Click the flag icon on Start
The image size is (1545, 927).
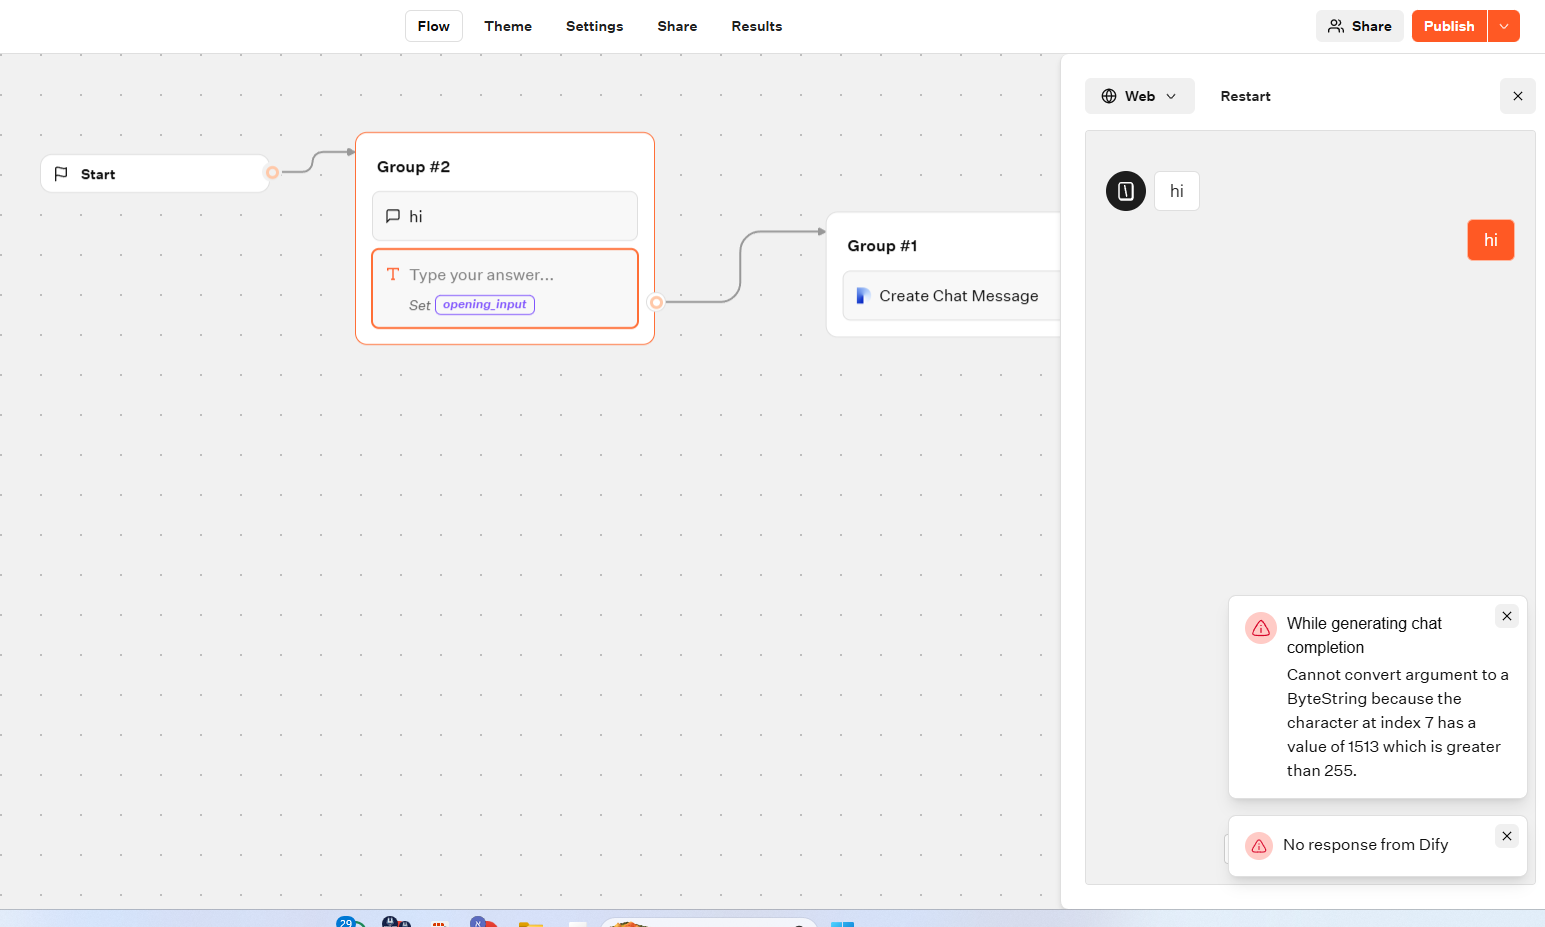click(x=61, y=174)
